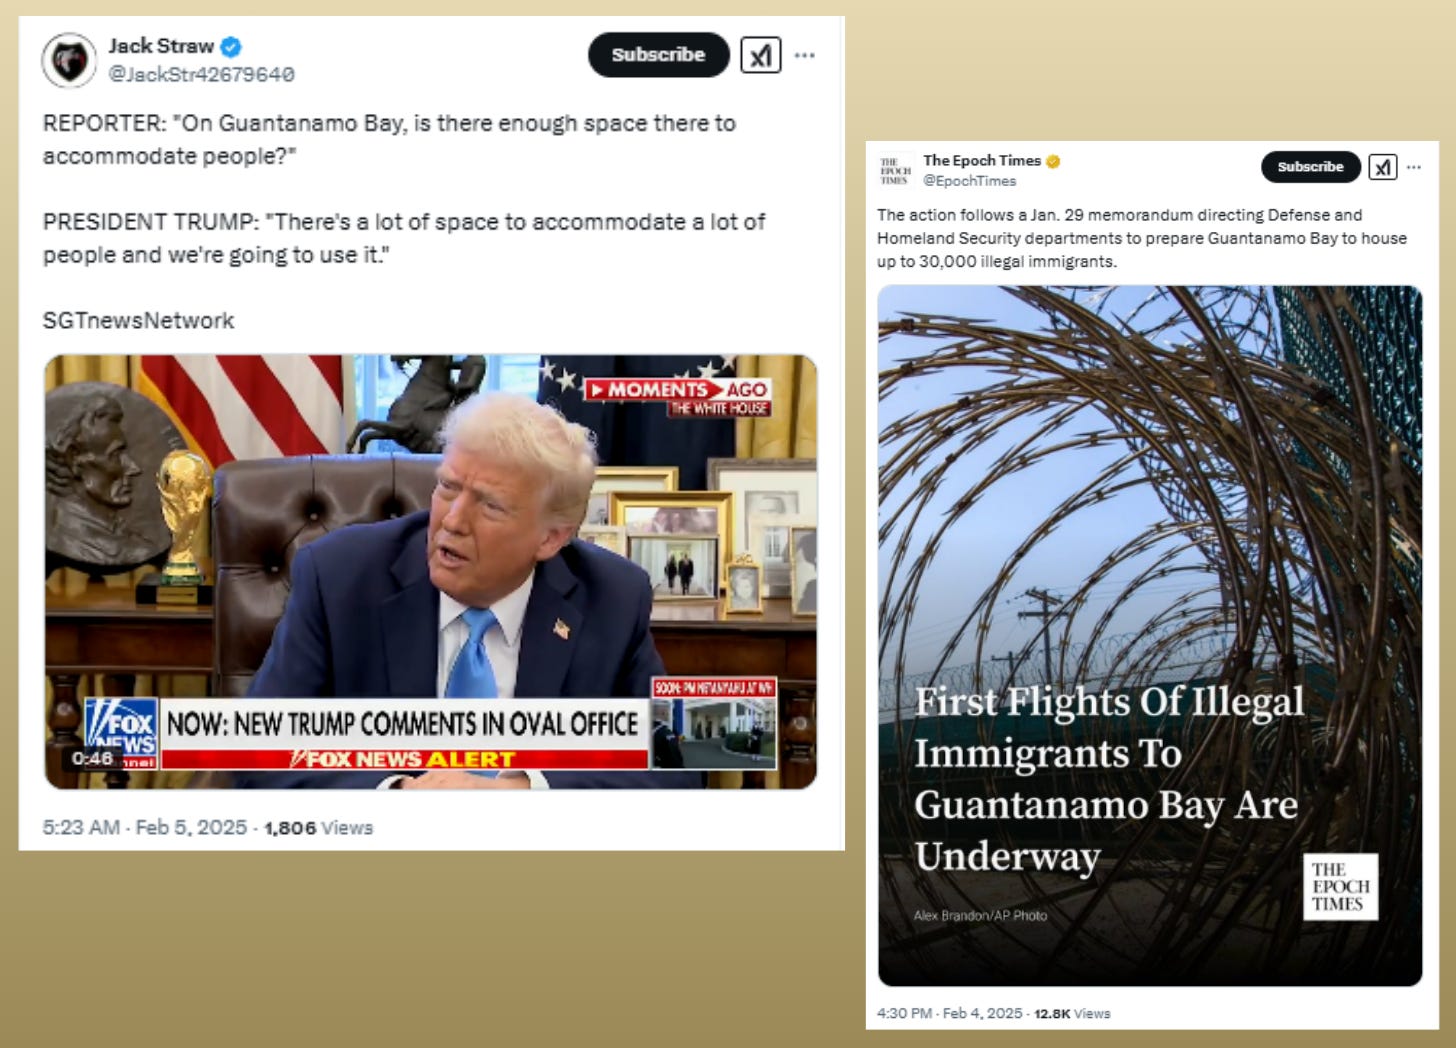Viewport: 1456px width, 1048px height.
Task: View the 12.8K Views count
Action: pyautogui.click(x=1072, y=1013)
